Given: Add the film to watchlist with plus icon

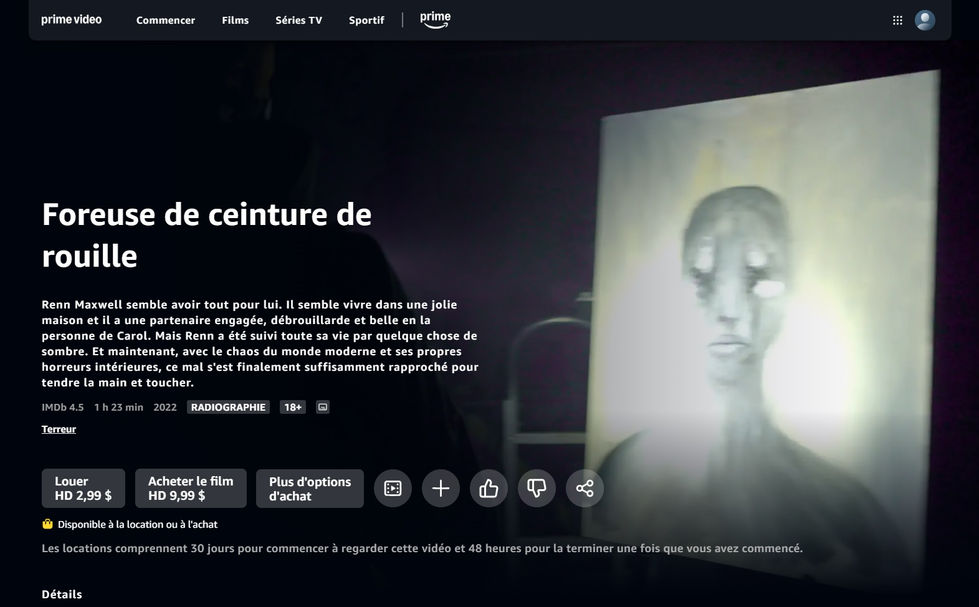Looking at the screenshot, I should pyautogui.click(x=441, y=488).
